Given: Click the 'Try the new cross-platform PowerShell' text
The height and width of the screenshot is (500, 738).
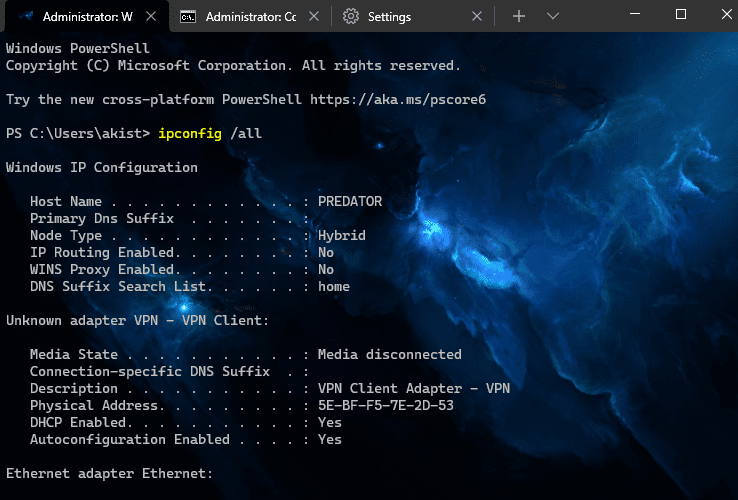Looking at the screenshot, I should 153,99.
